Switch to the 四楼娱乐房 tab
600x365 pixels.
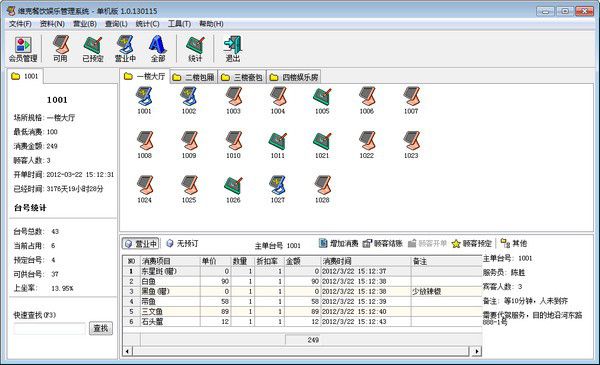pyautogui.click(x=294, y=77)
